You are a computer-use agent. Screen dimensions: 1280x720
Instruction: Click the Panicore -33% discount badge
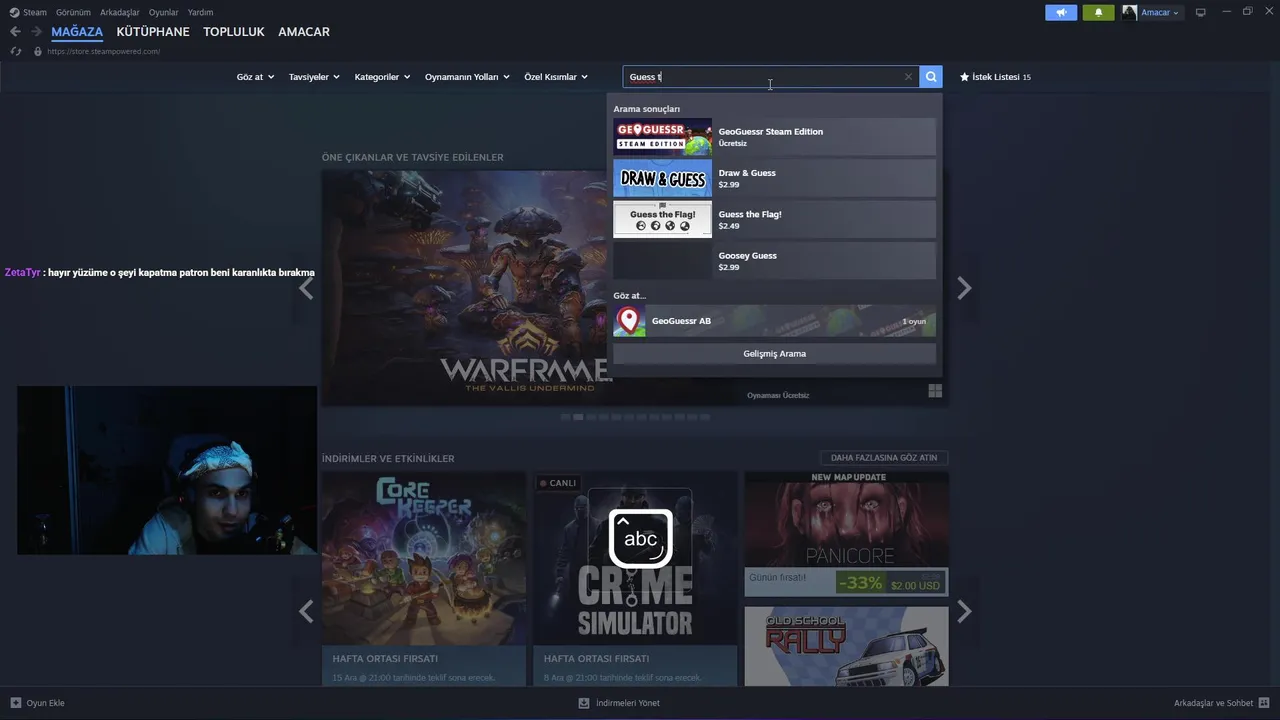pyautogui.click(x=860, y=583)
